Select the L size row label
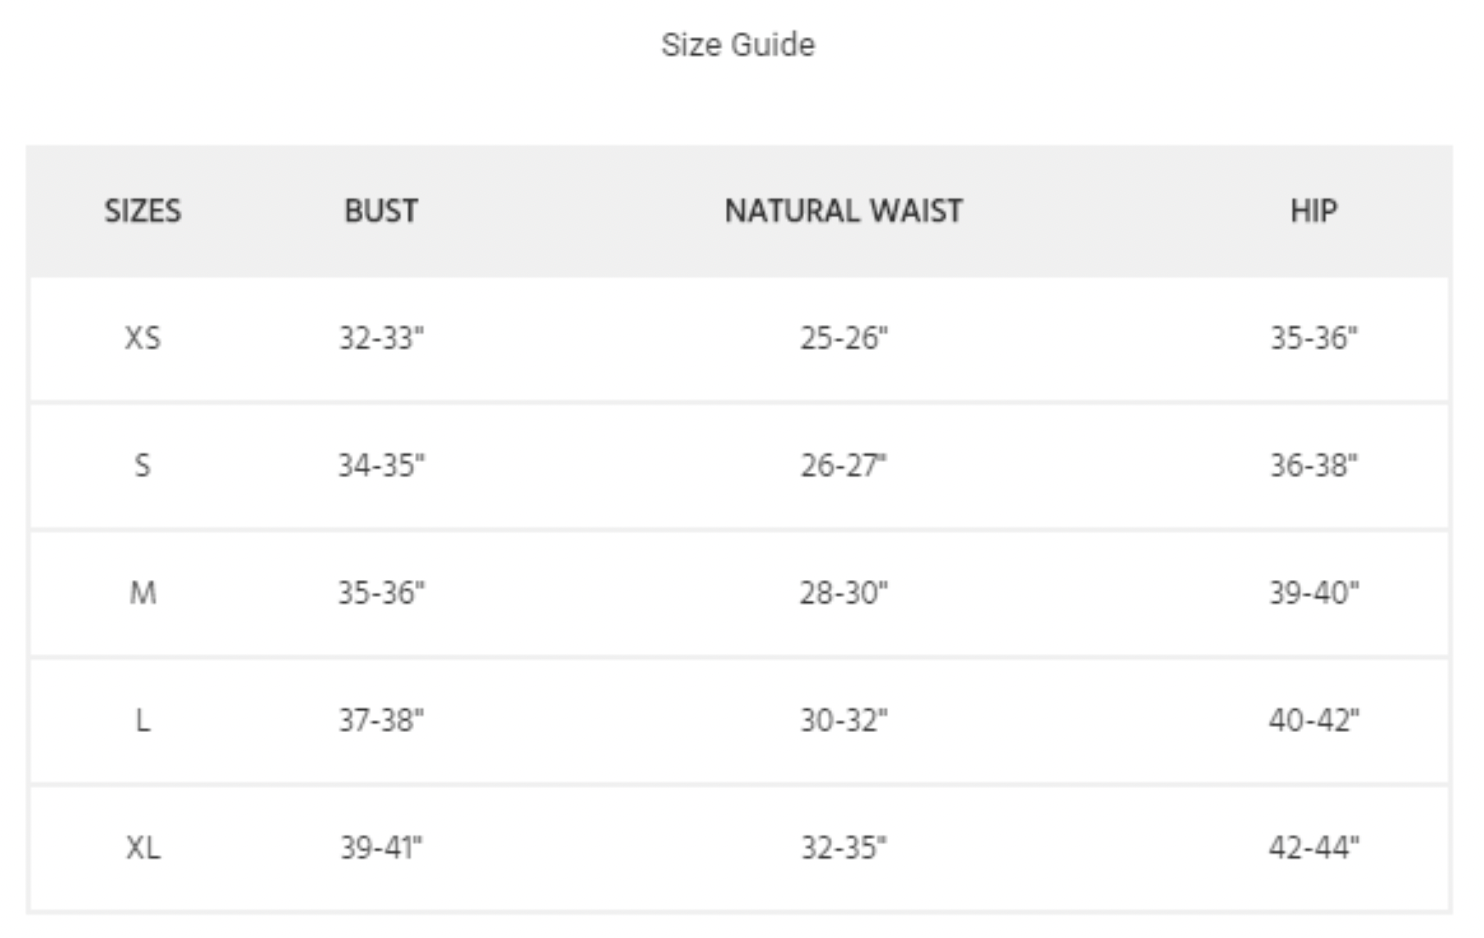This screenshot has height=938, width=1484. point(143,720)
